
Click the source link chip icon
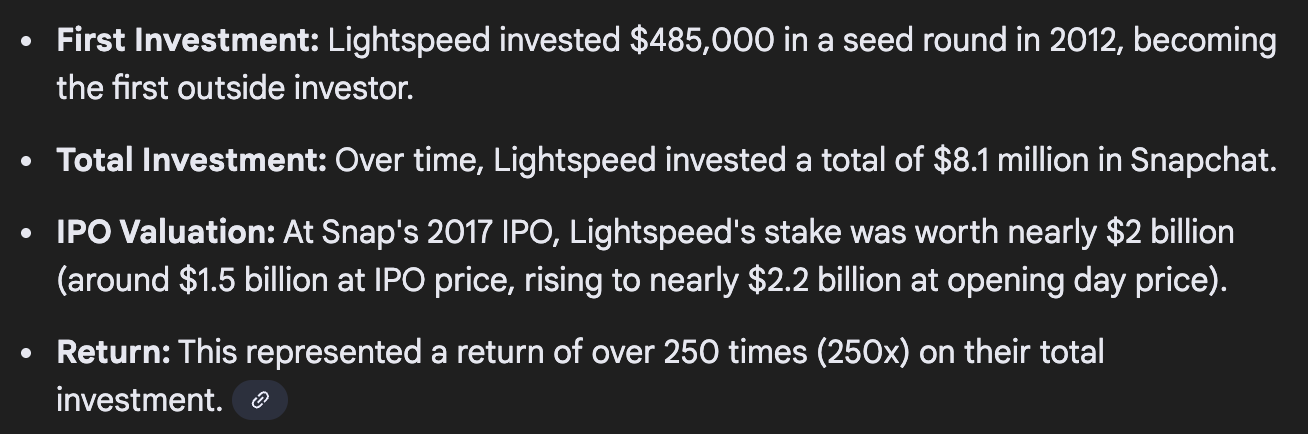pos(260,401)
